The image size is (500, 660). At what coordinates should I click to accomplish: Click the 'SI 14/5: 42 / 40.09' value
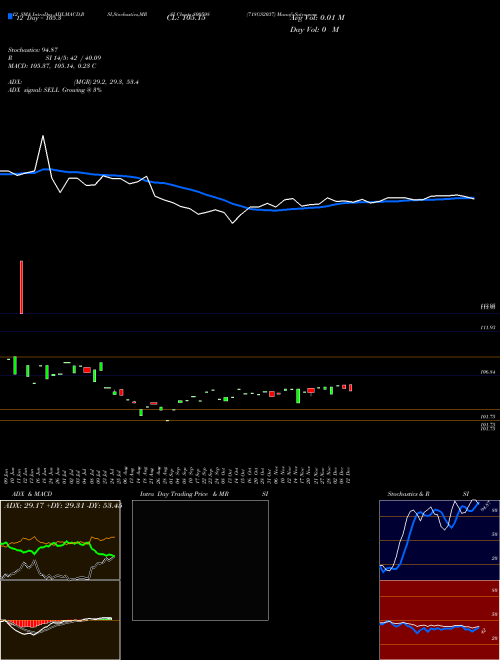pos(74,58)
